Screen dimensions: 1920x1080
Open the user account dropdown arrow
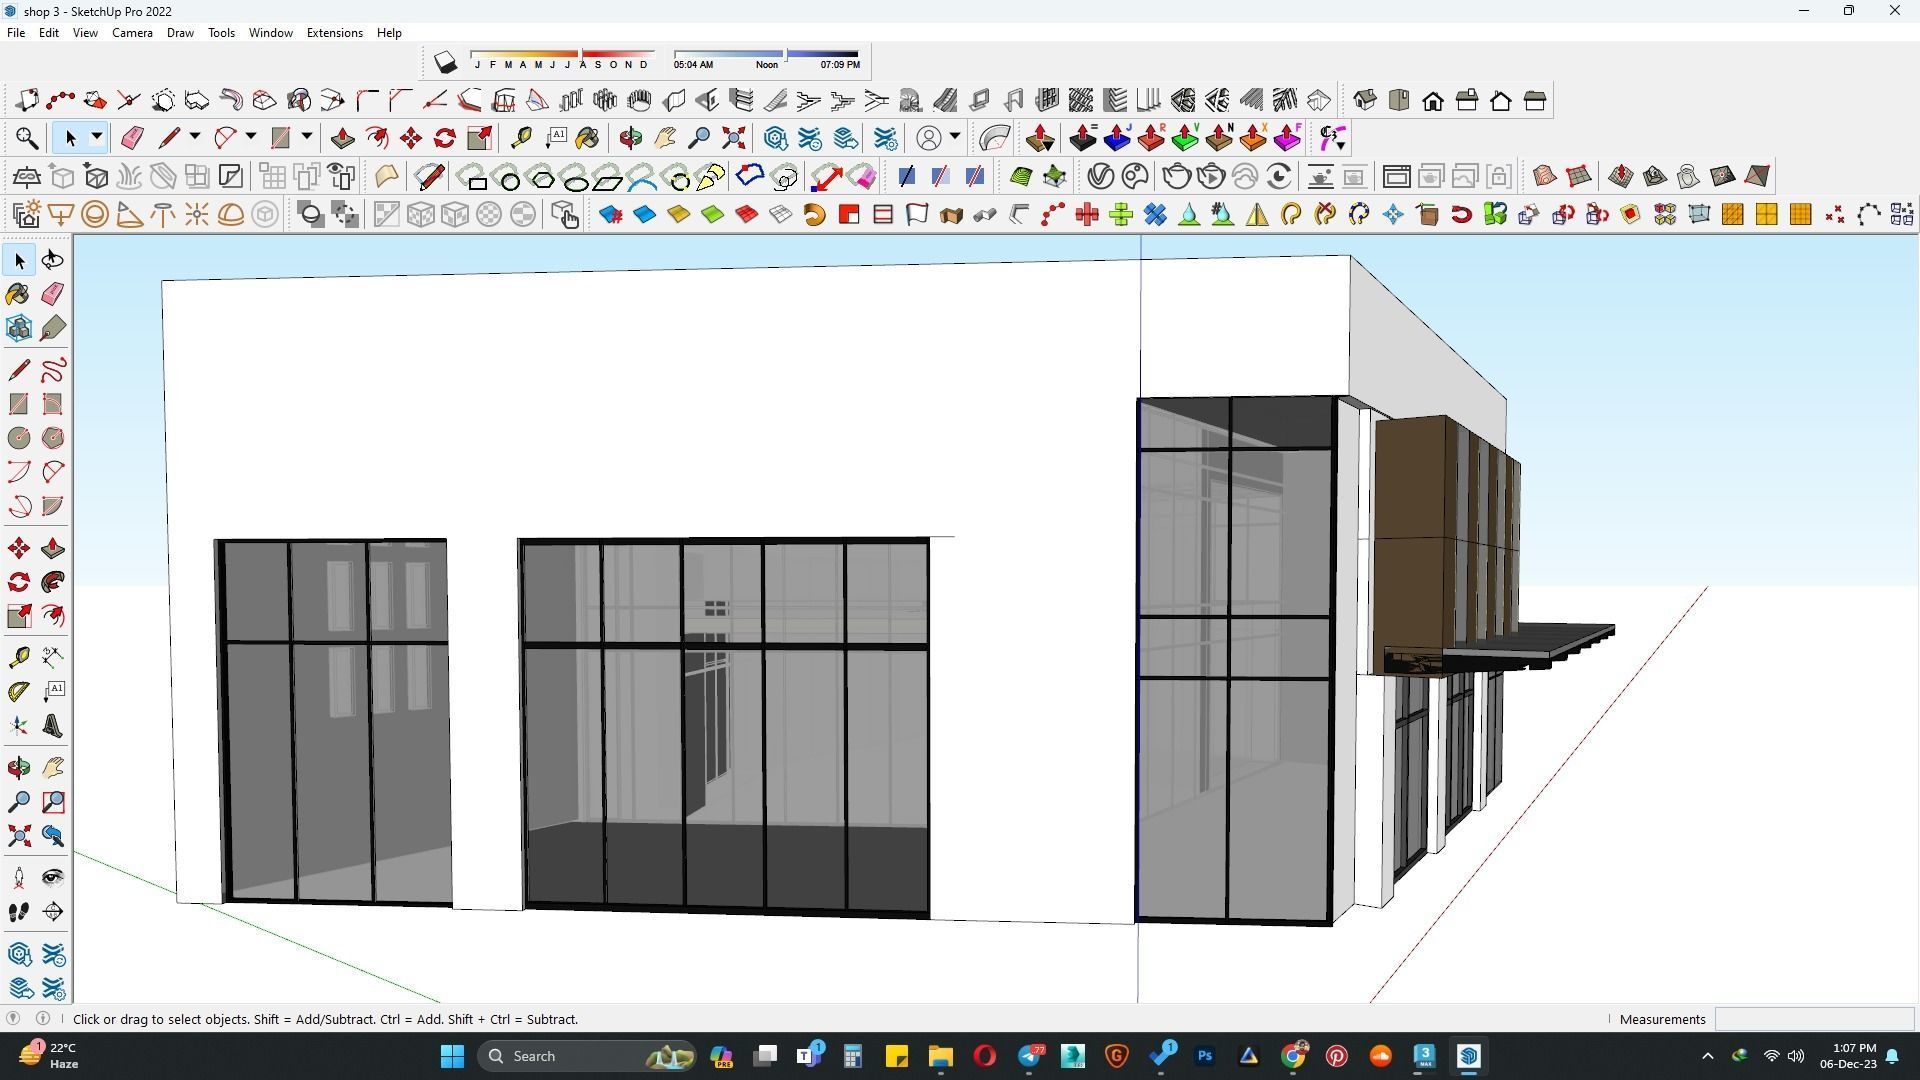955,137
